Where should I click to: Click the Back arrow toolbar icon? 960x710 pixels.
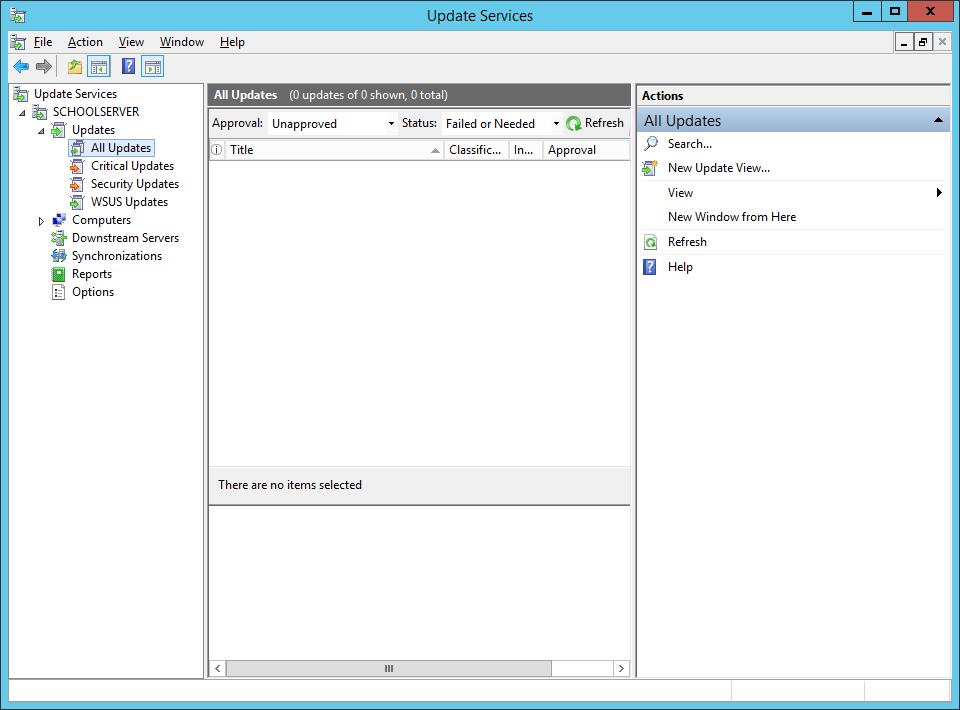coord(21,66)
